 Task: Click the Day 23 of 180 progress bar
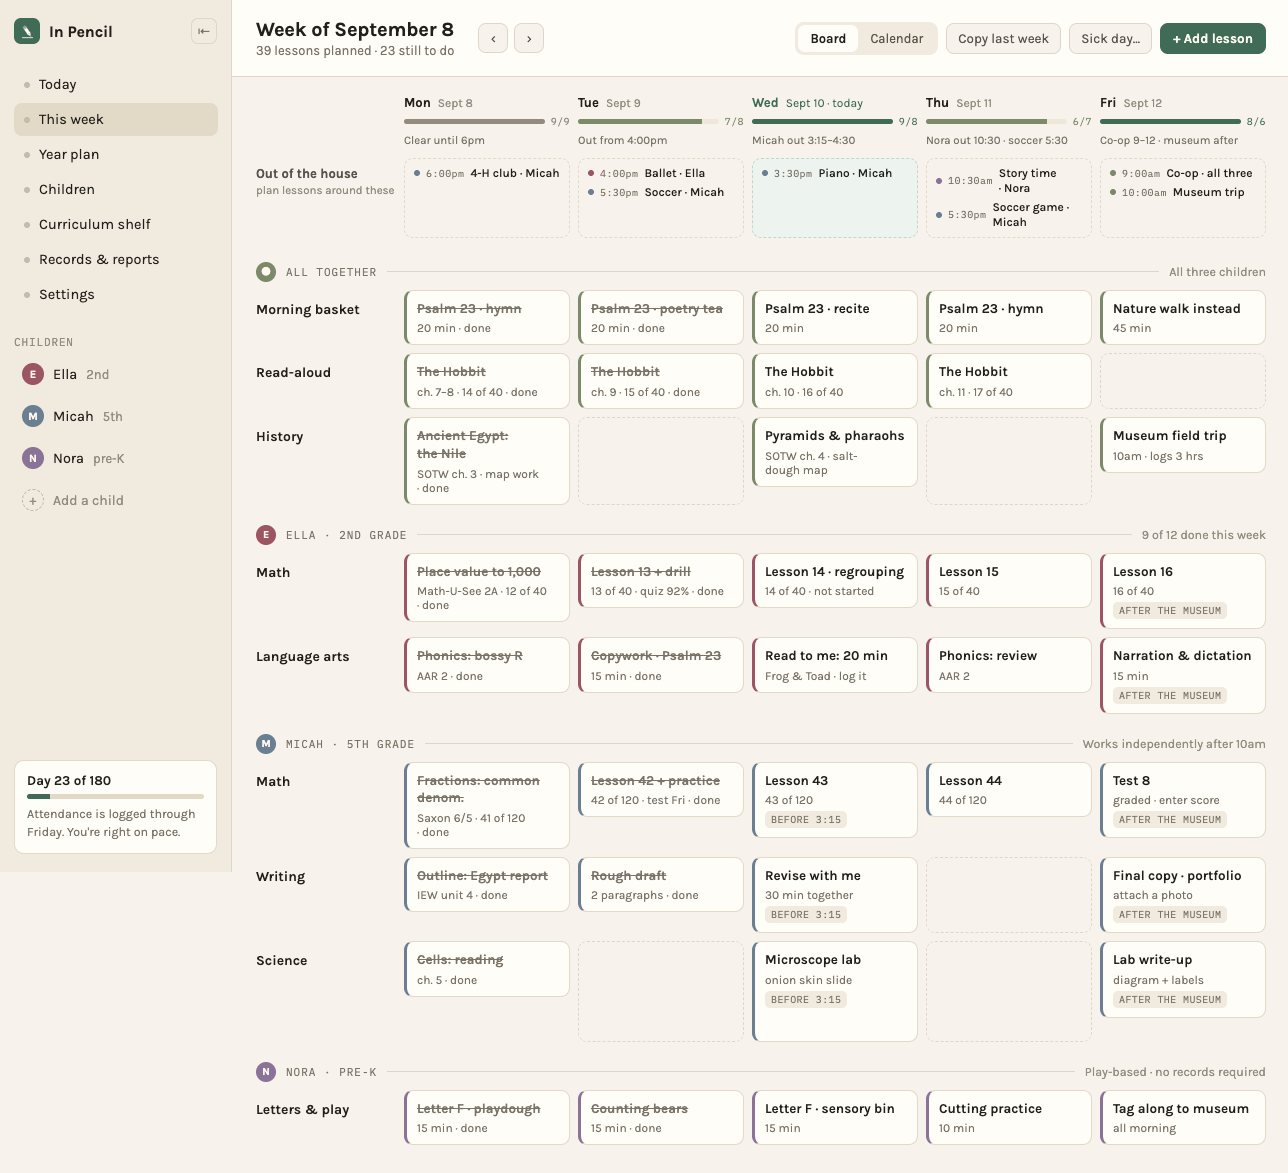(115, 797)
